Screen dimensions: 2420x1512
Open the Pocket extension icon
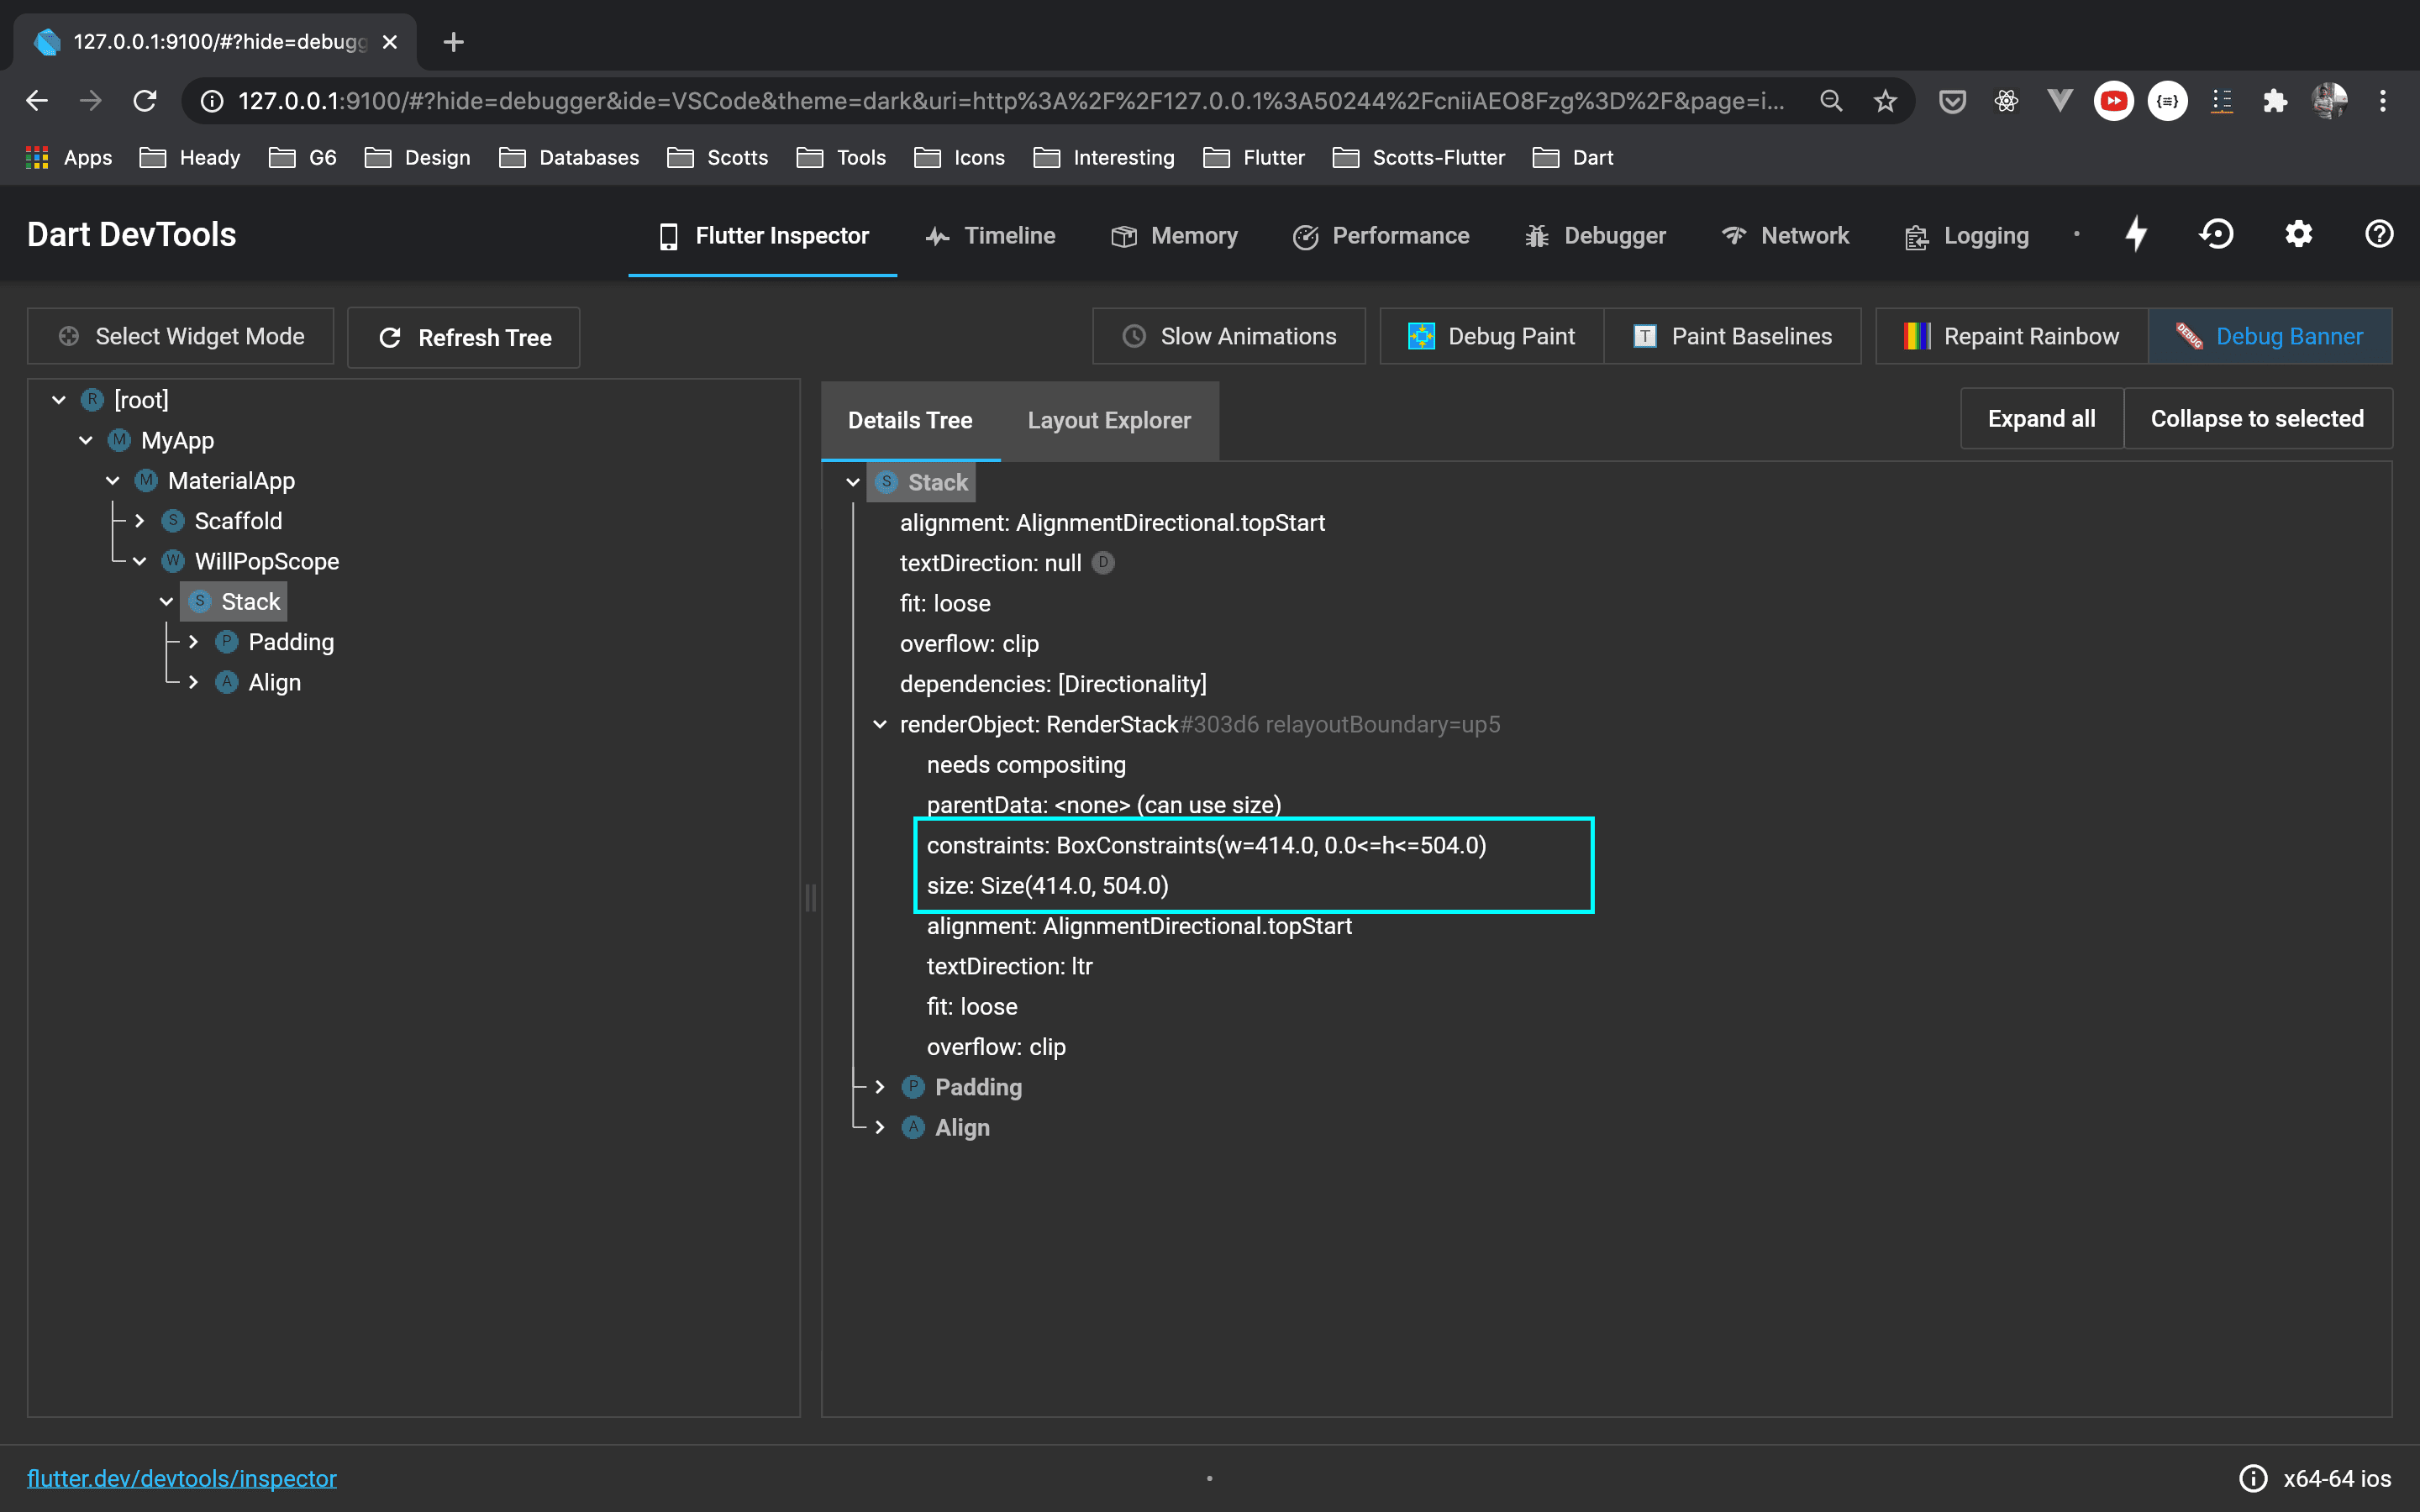click(x=1952, y=101)
